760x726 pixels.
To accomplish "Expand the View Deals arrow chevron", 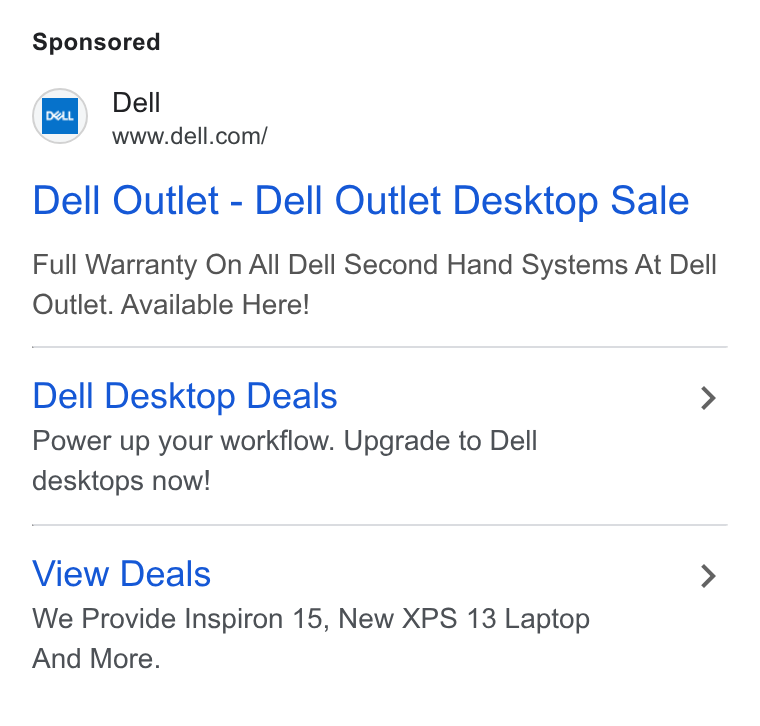I will (708, 576).
